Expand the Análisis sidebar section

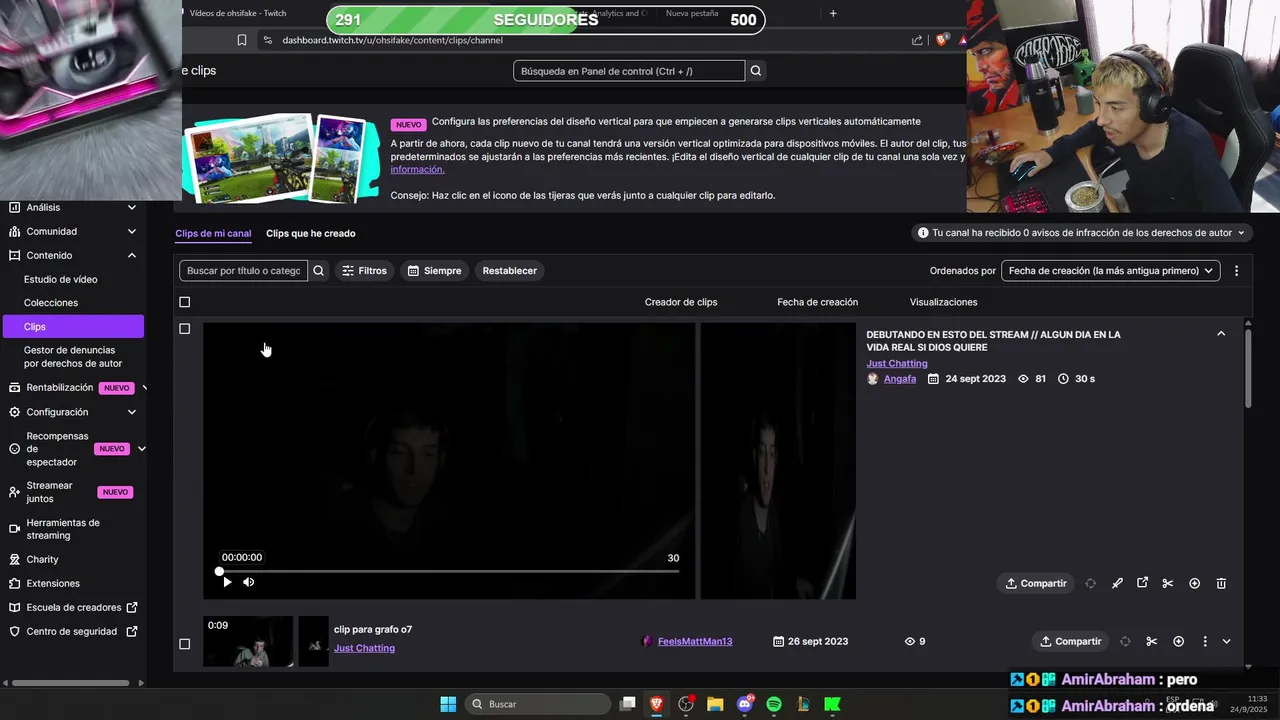coord(131,207)
